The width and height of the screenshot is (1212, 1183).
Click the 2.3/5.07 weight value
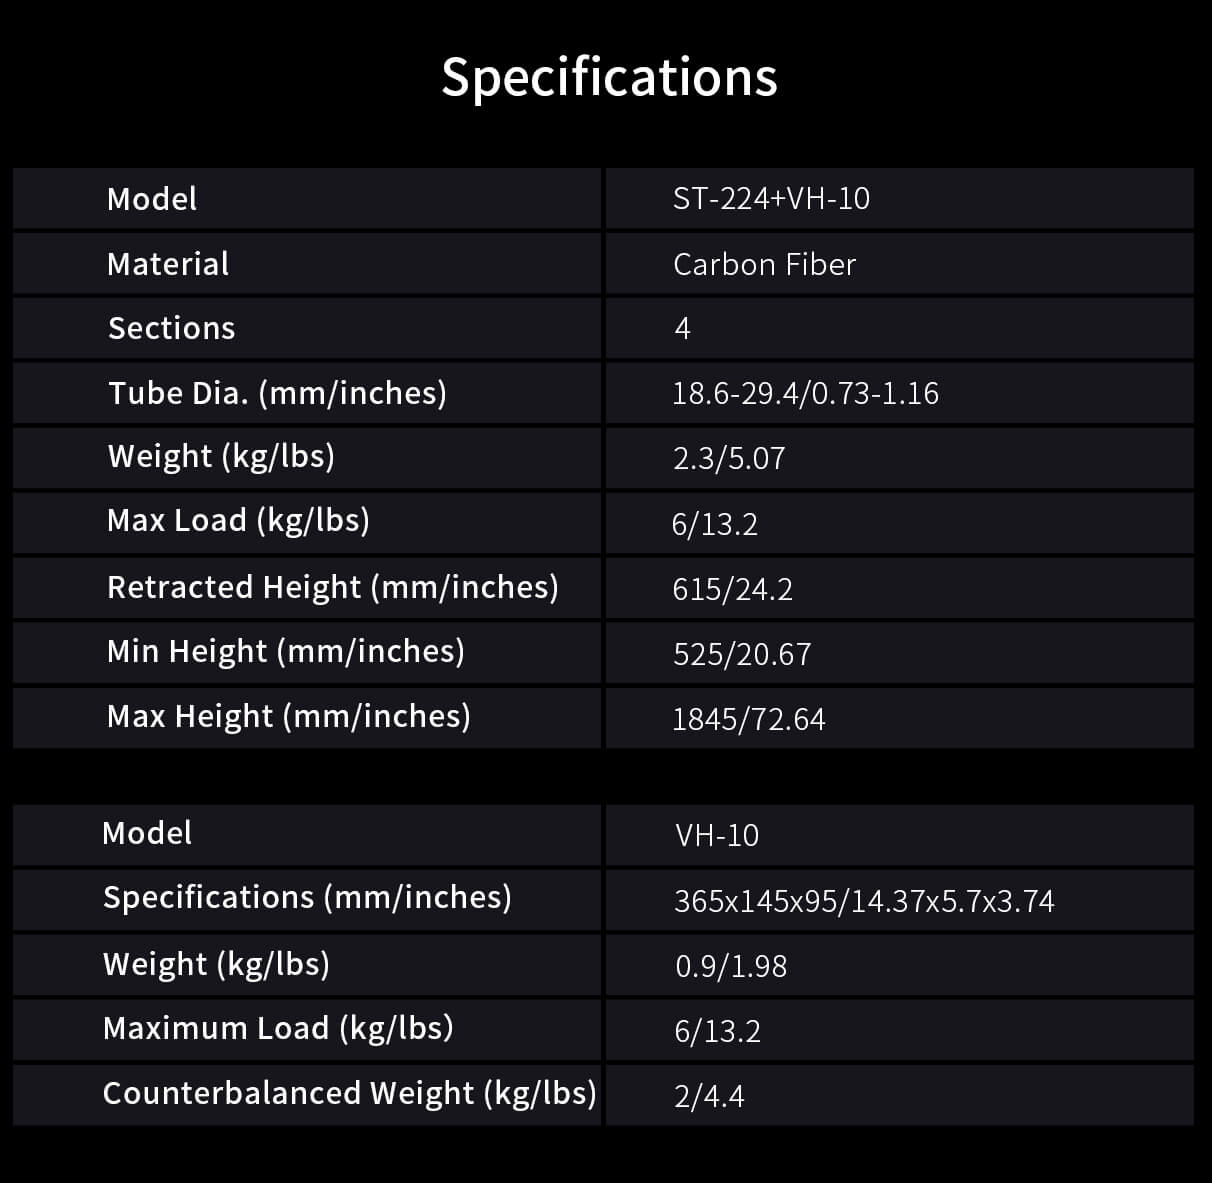[729, 458]
